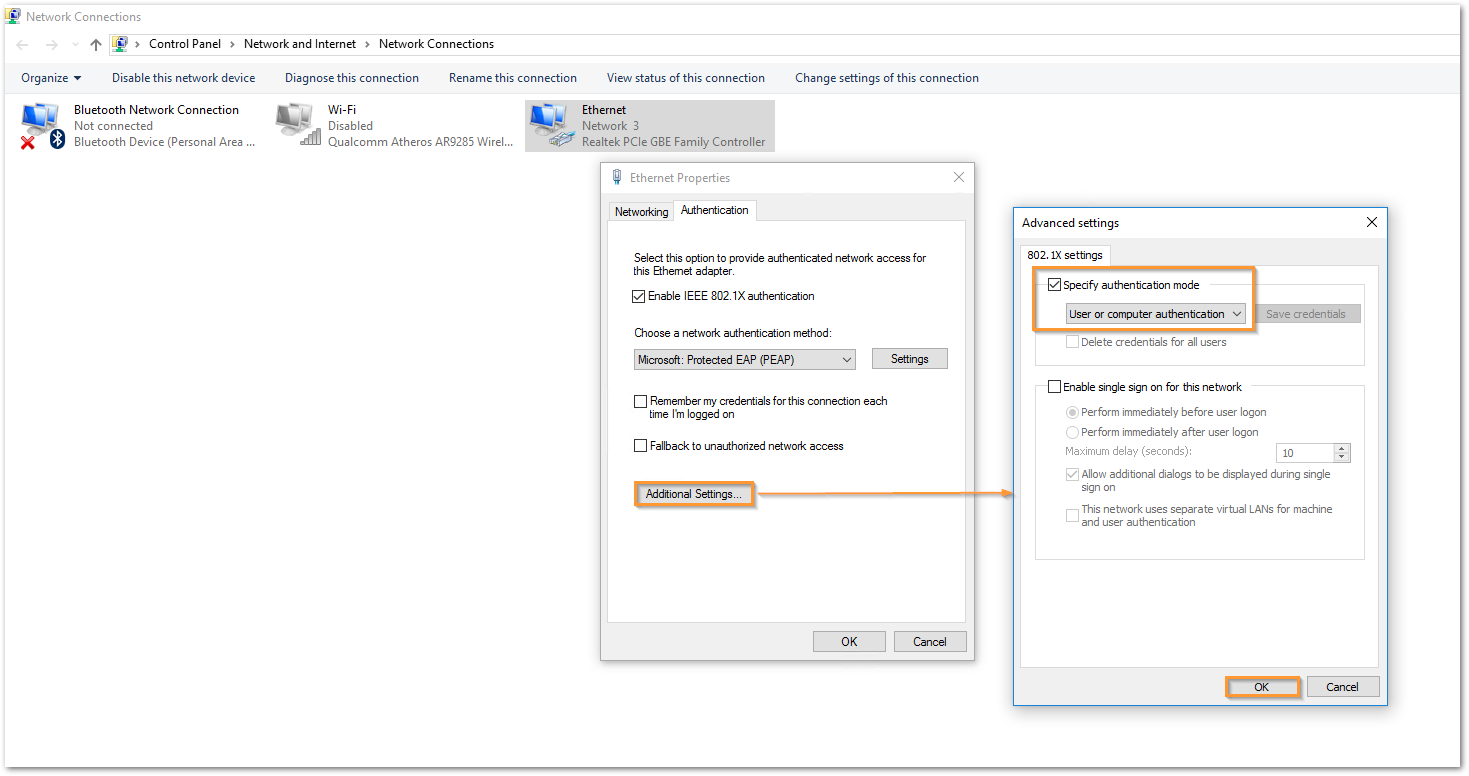Close the Advanced settings dialog with X
1469x776 pixels.
[1371, 222]
